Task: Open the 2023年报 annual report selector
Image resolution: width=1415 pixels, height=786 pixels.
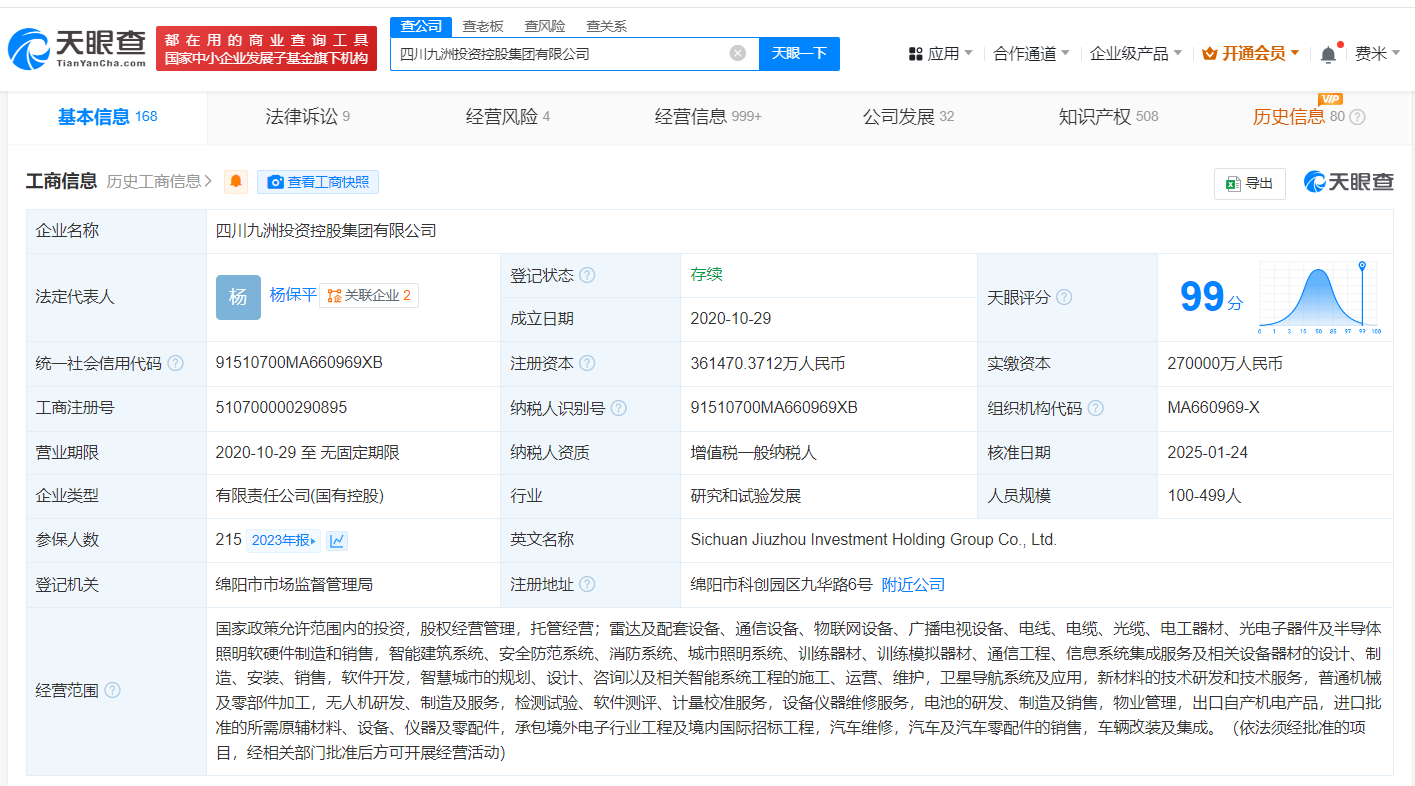Action: [284, 540]
